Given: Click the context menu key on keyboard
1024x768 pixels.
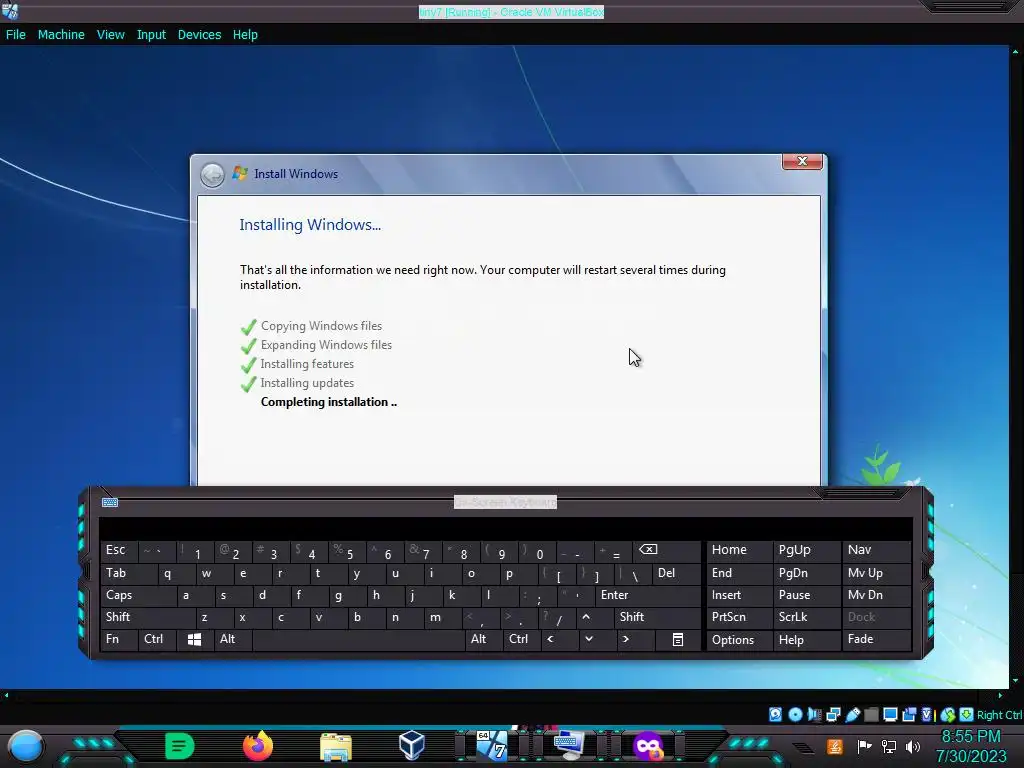Looking at the screenshot, I should click(678, 640).
